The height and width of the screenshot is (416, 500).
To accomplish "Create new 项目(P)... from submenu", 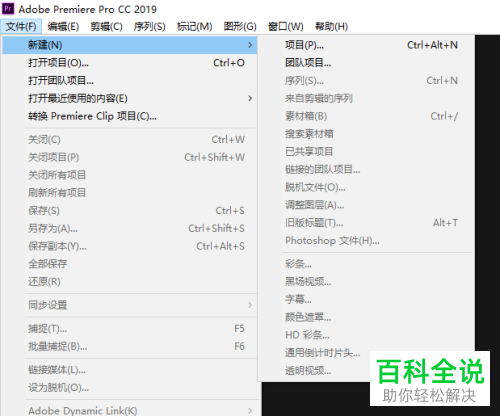I will coord(367,45).
